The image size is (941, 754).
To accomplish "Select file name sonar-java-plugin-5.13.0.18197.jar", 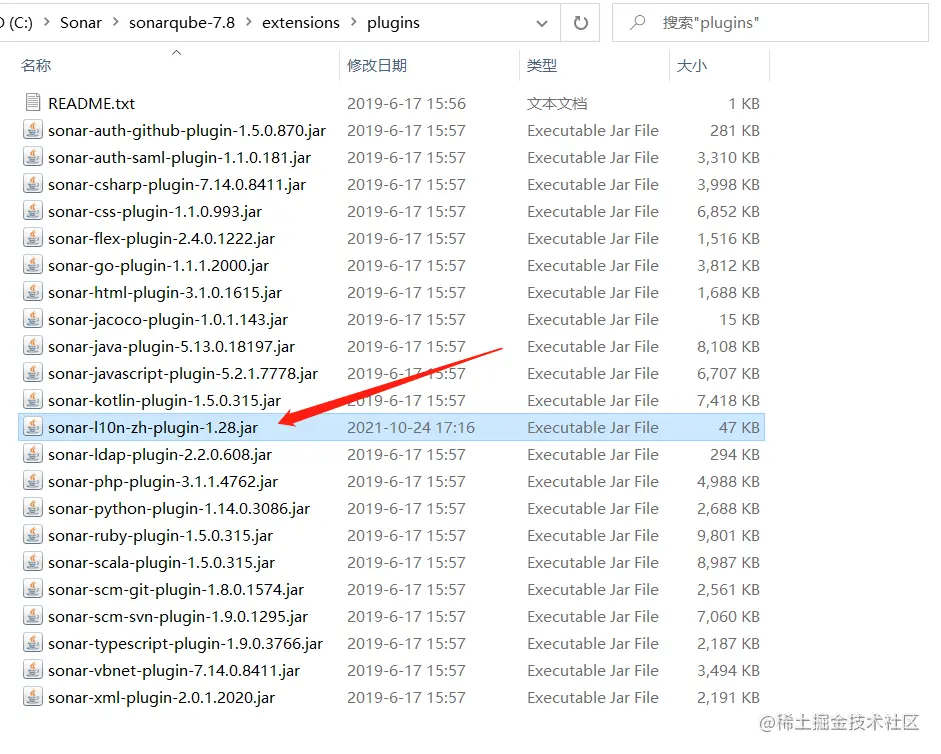I will pos(172,346).
